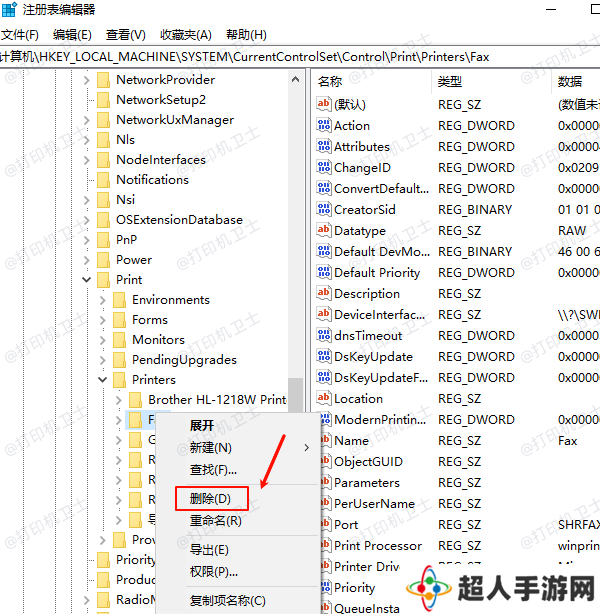Screen dimensions: 600x614
Task: Collapse the Print tree node
Action: [87, 280]
